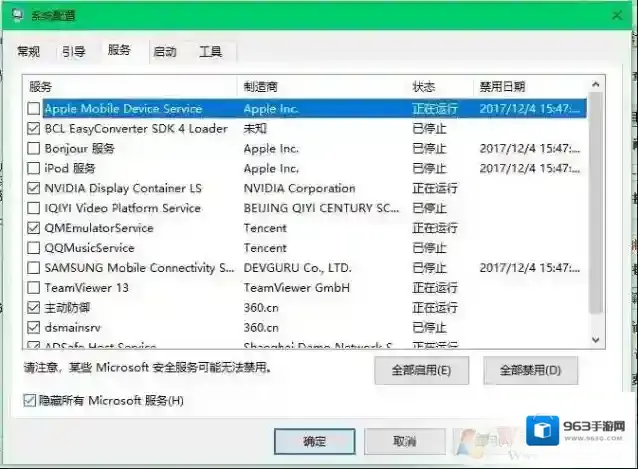
Task: Check the iPod 服务 checkbox
Action: [x=33, y=168]
